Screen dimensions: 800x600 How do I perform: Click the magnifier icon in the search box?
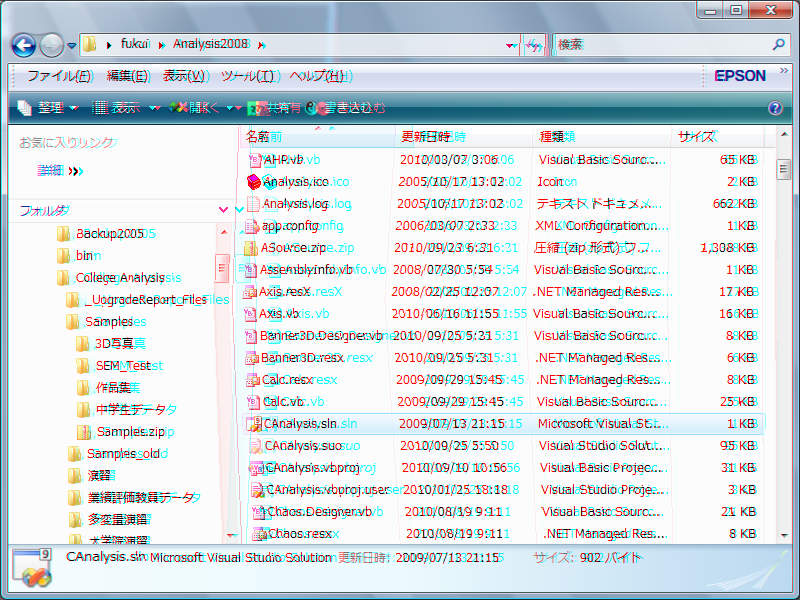coord(778,45)
